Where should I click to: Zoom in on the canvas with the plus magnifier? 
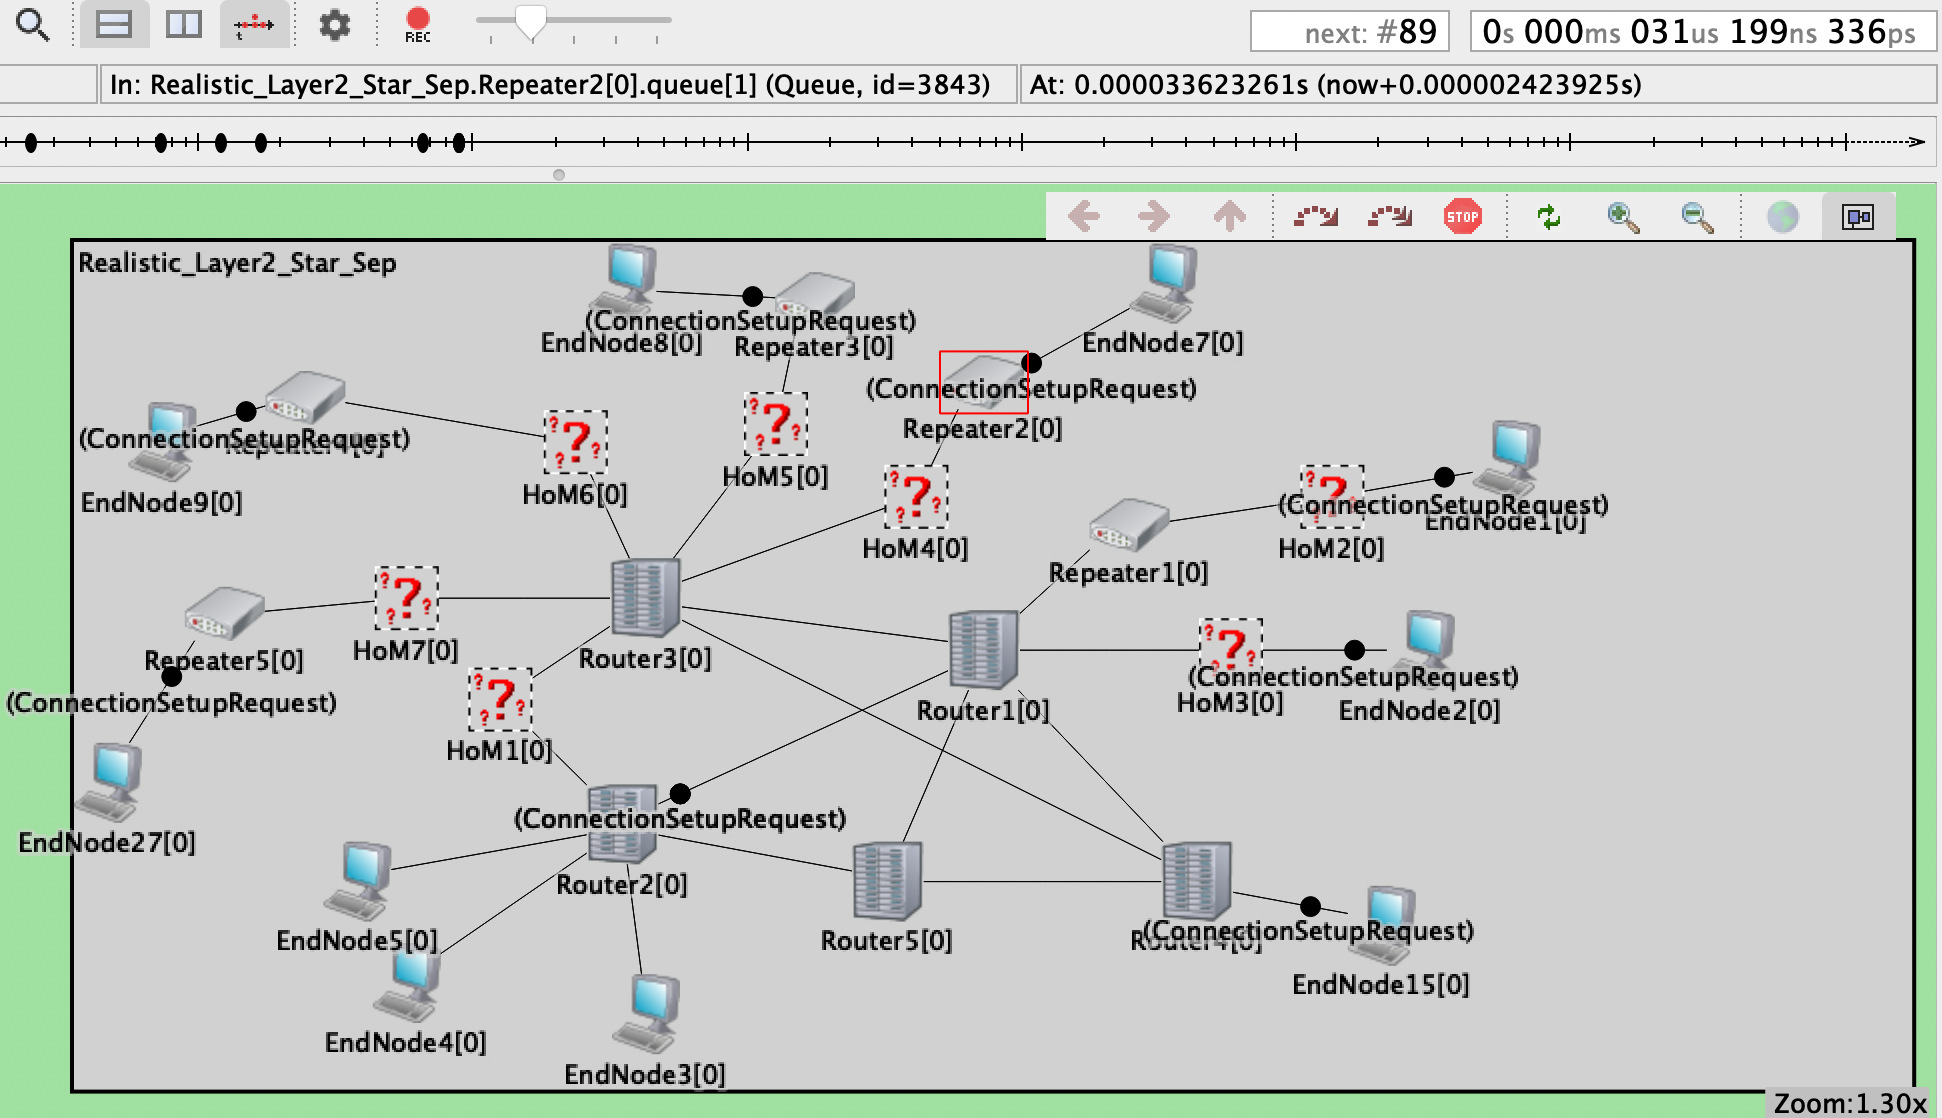(1624, 216)
